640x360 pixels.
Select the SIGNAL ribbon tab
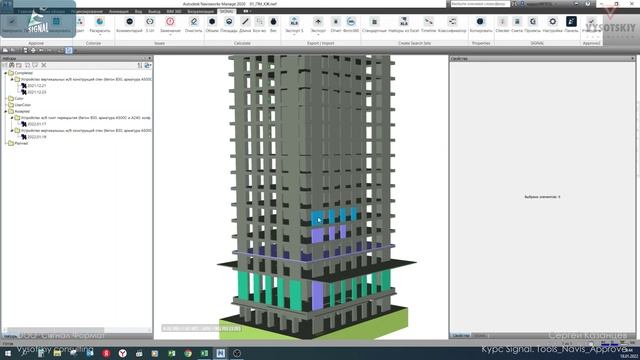(x=227, y=11)
